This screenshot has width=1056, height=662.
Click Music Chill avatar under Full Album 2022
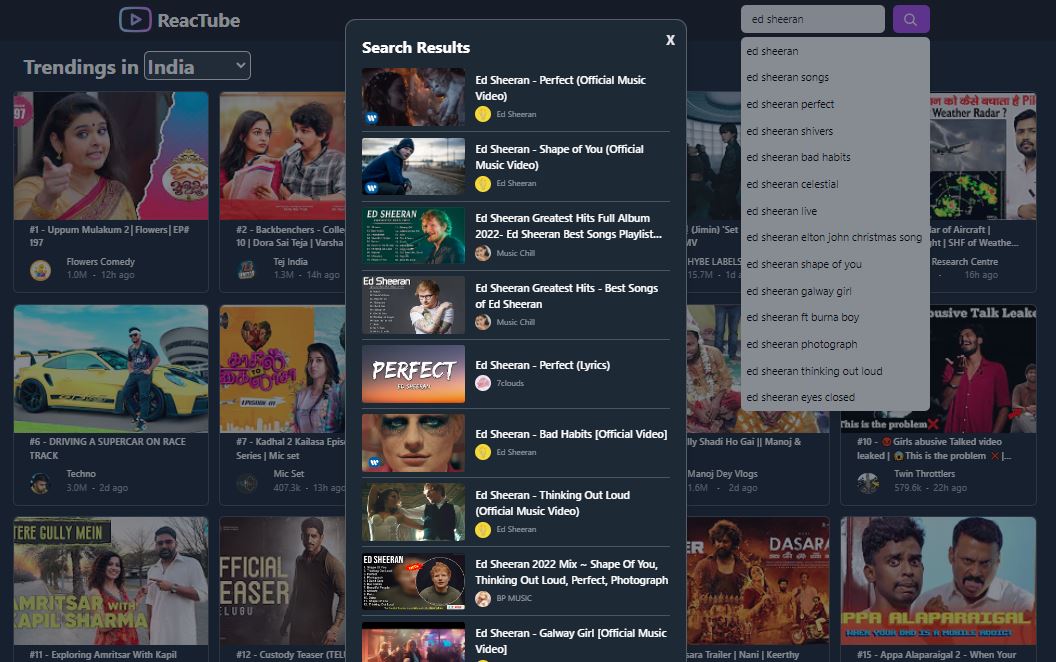pyautogui.click(x=483, y=253)
